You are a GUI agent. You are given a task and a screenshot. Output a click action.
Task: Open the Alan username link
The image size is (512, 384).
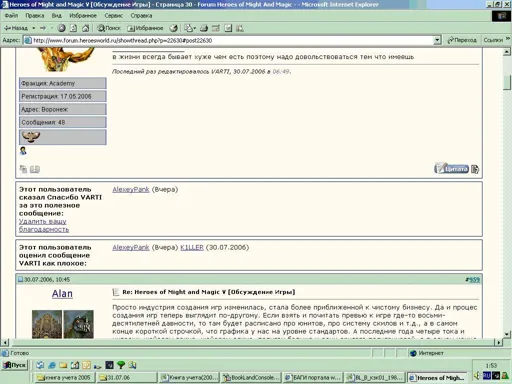click(x=62, y=294)
